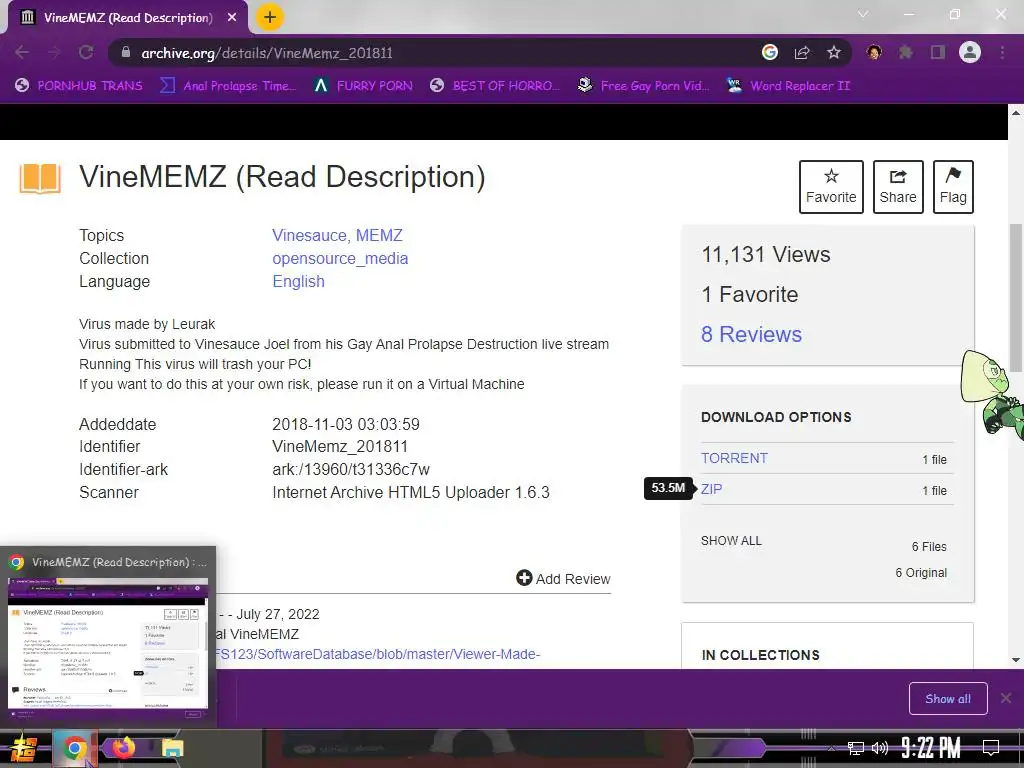Click the volume speaker tray icon
The width and height of the screenshot is (1024, 768).
tap(880, 748)
